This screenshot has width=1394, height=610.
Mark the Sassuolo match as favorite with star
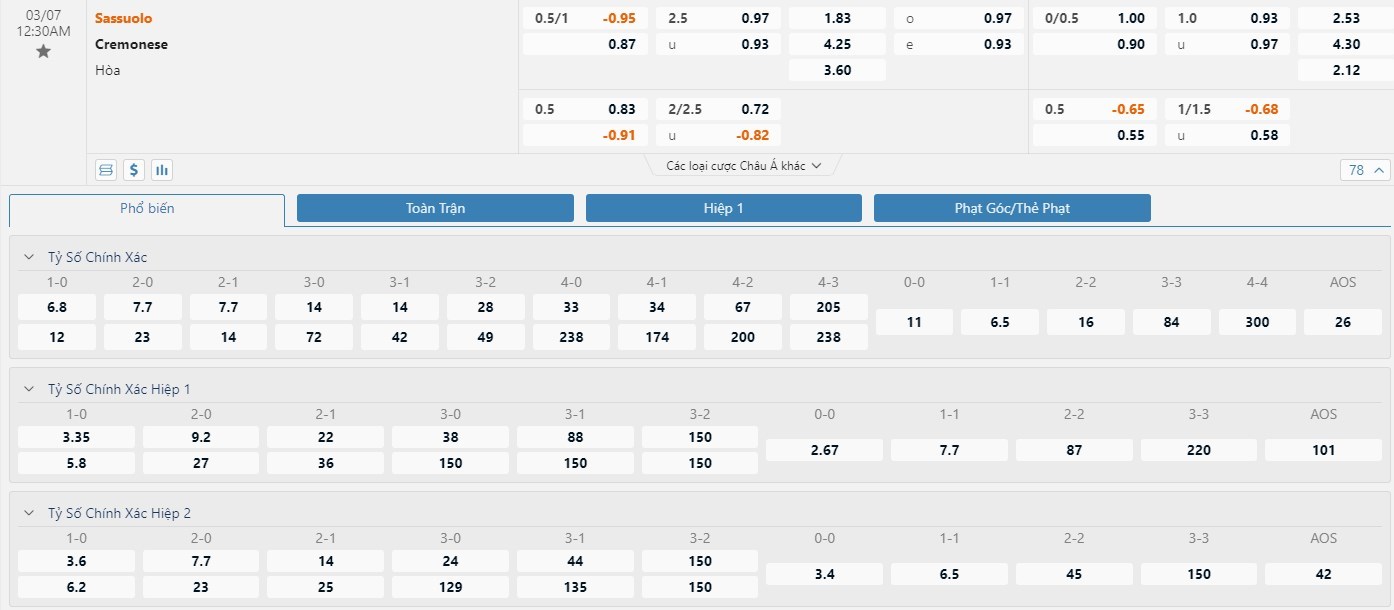coord(43,51)
